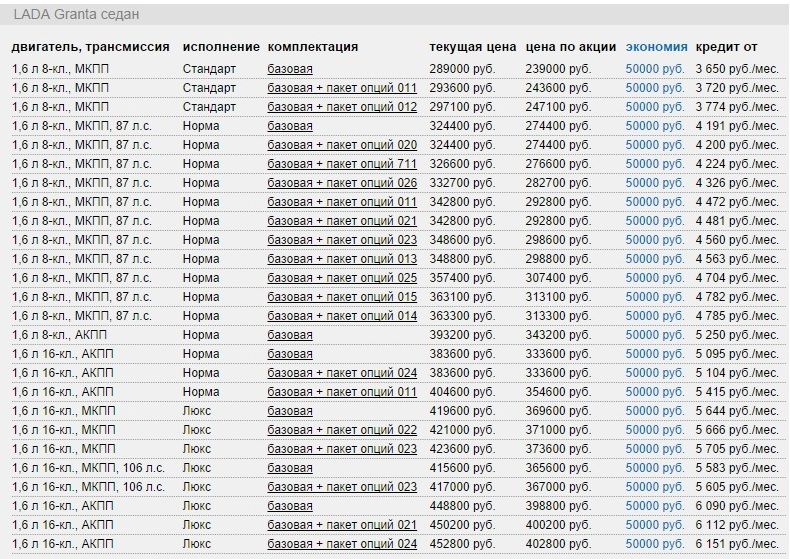The width and height of the screenshot is (790, 559).
Task: Click the 'текущая цена' column header
Action: pos(473,47)
